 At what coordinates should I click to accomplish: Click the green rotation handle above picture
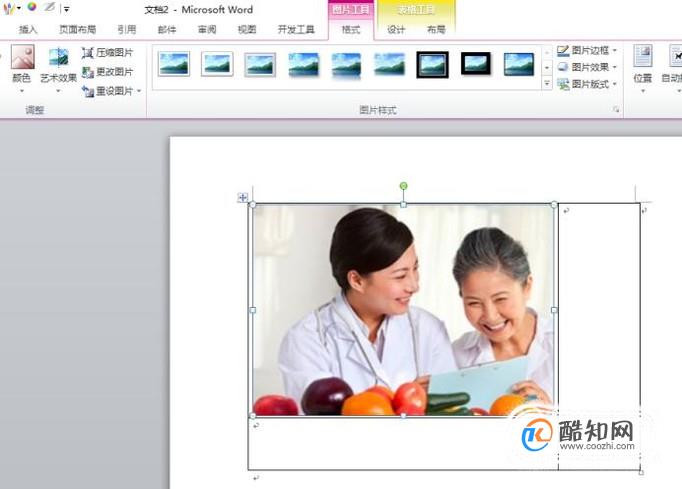403,186
